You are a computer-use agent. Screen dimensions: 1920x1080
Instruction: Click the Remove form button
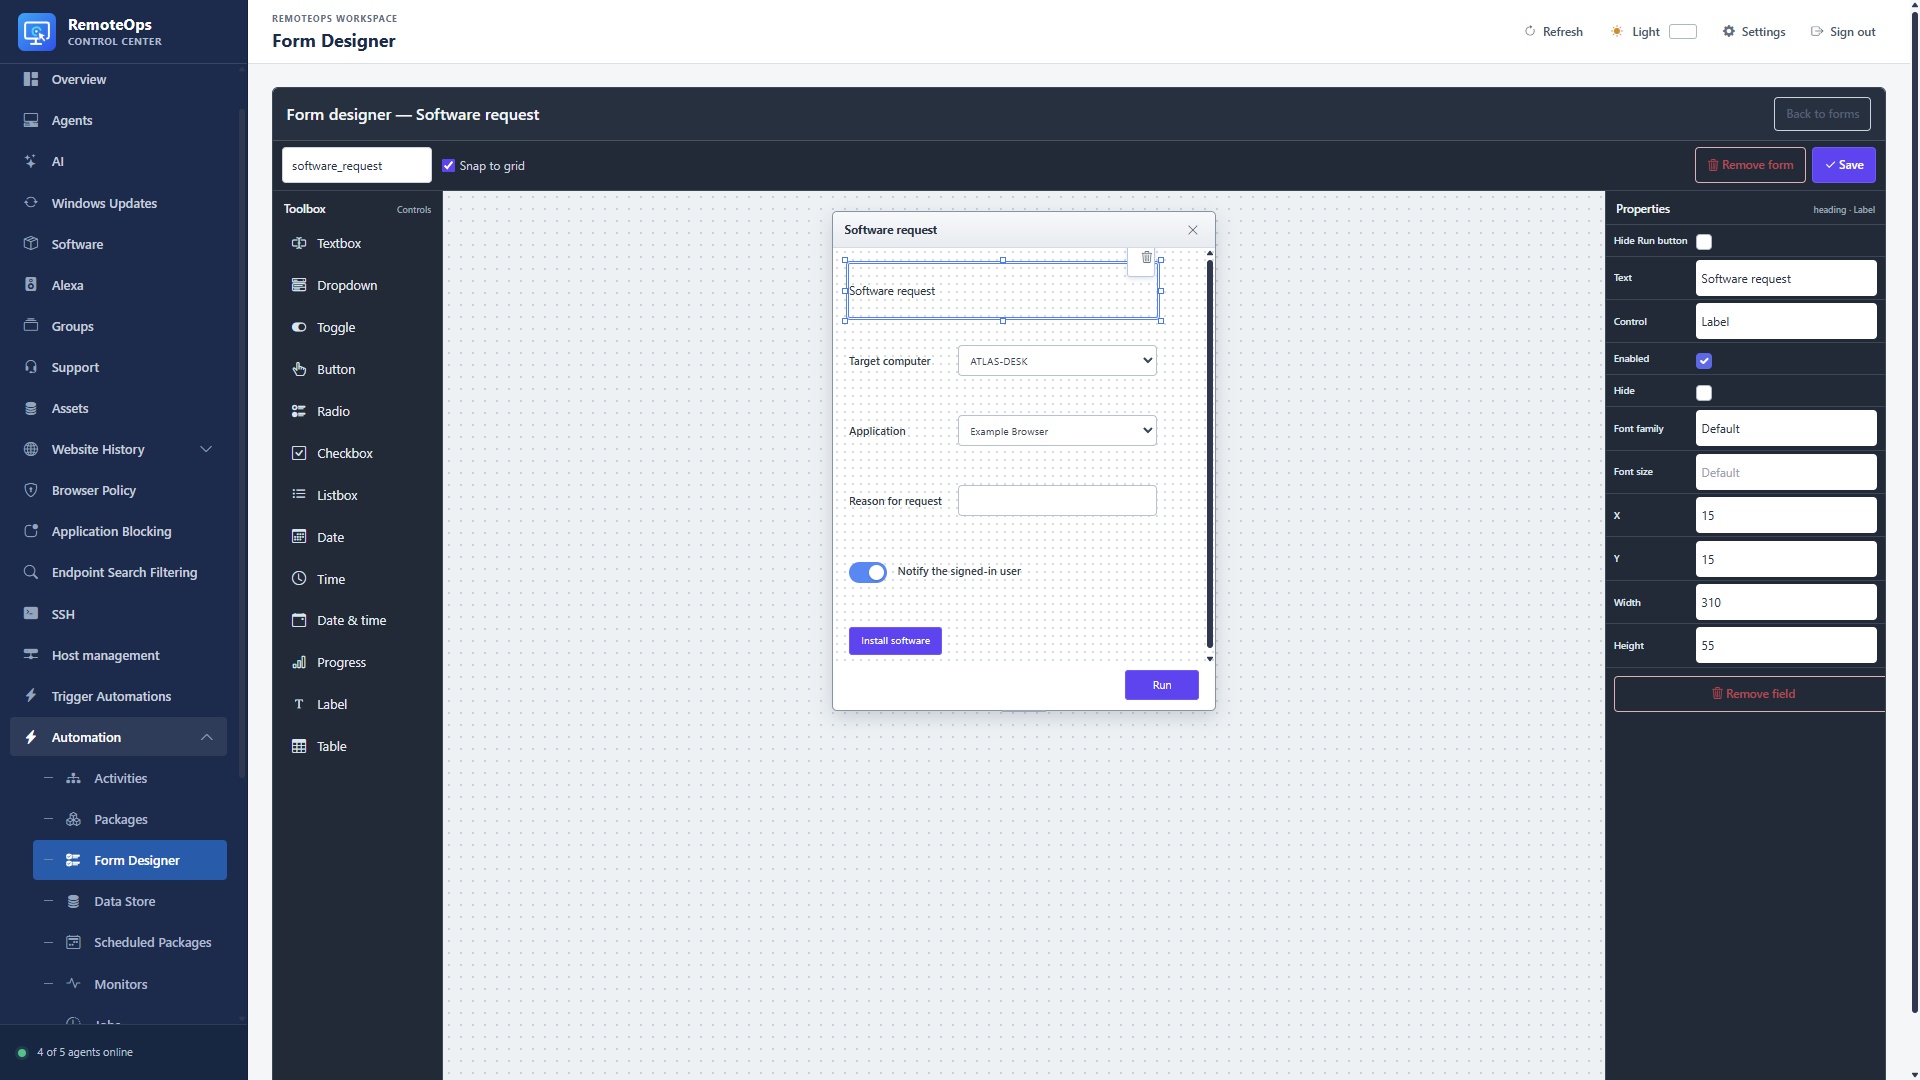coord(1750,165)
